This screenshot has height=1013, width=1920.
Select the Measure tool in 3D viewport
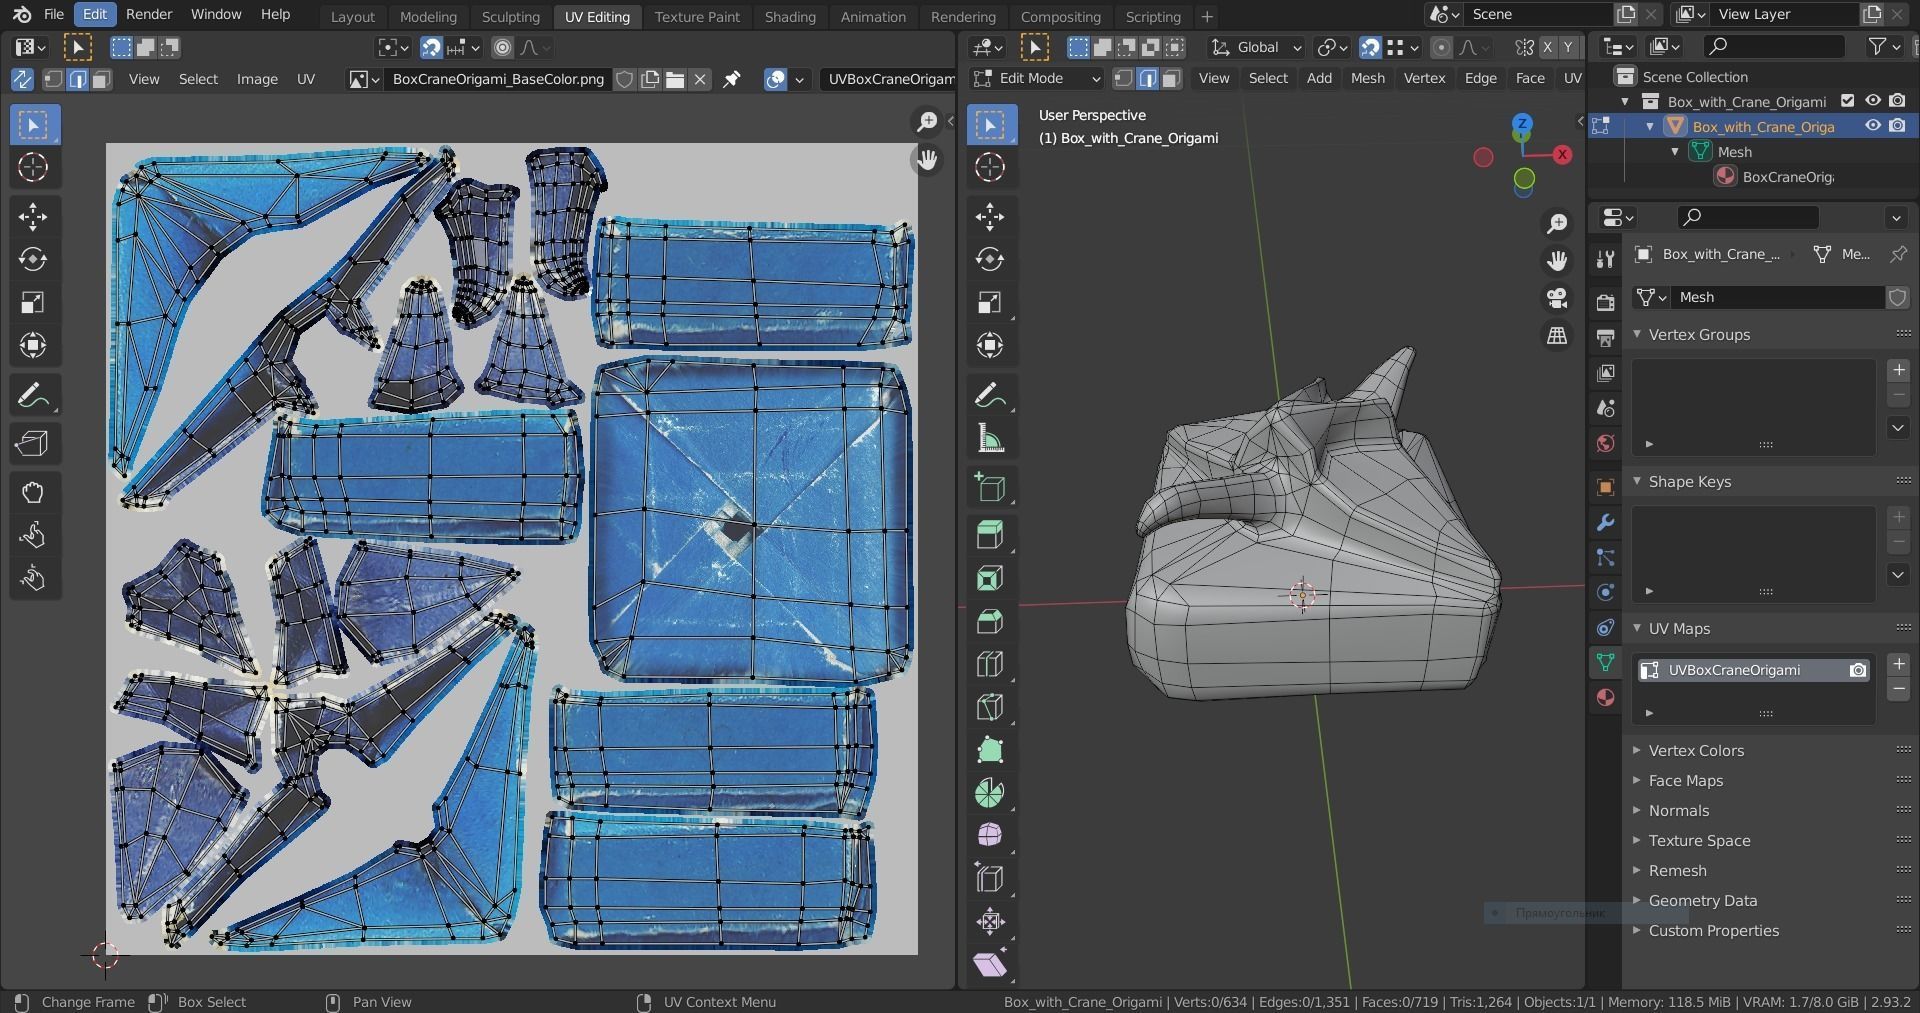point(990,439)
